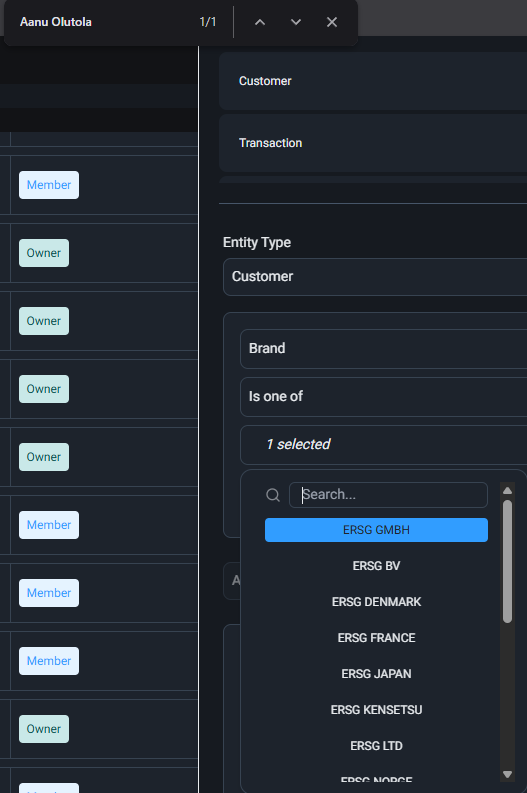
Task: Open the Customer section card
Action: [x=373, y=81]
